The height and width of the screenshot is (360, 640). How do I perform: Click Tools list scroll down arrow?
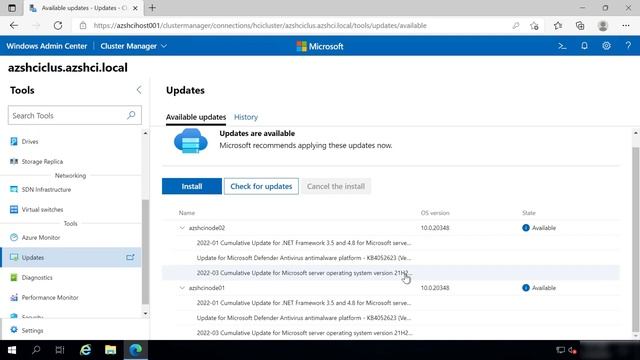(x=145, y=313)
